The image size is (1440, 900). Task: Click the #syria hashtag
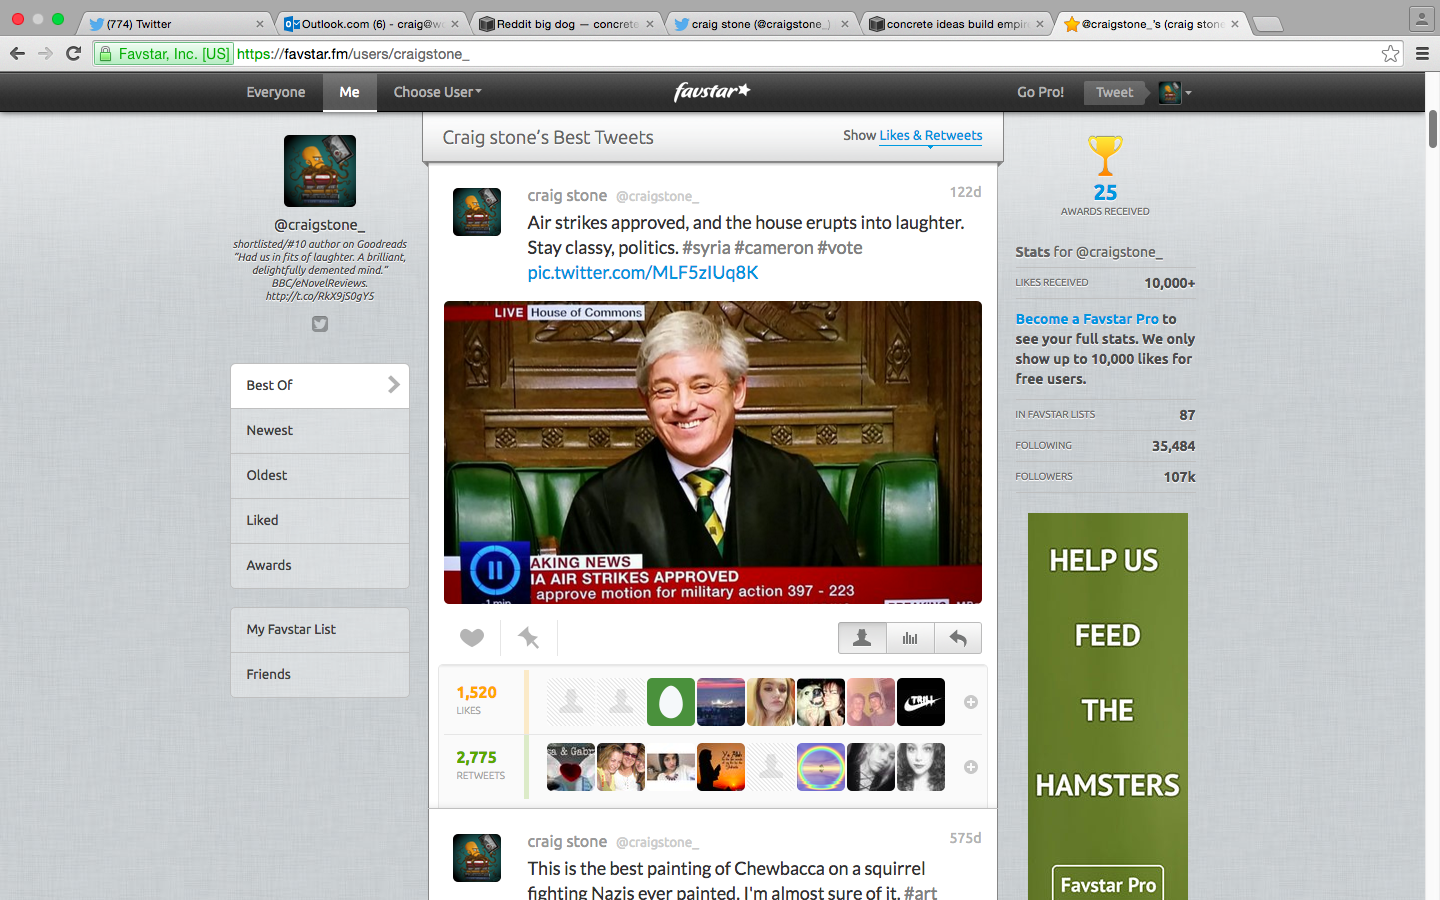pyautogui.click(x=706, y=247)
